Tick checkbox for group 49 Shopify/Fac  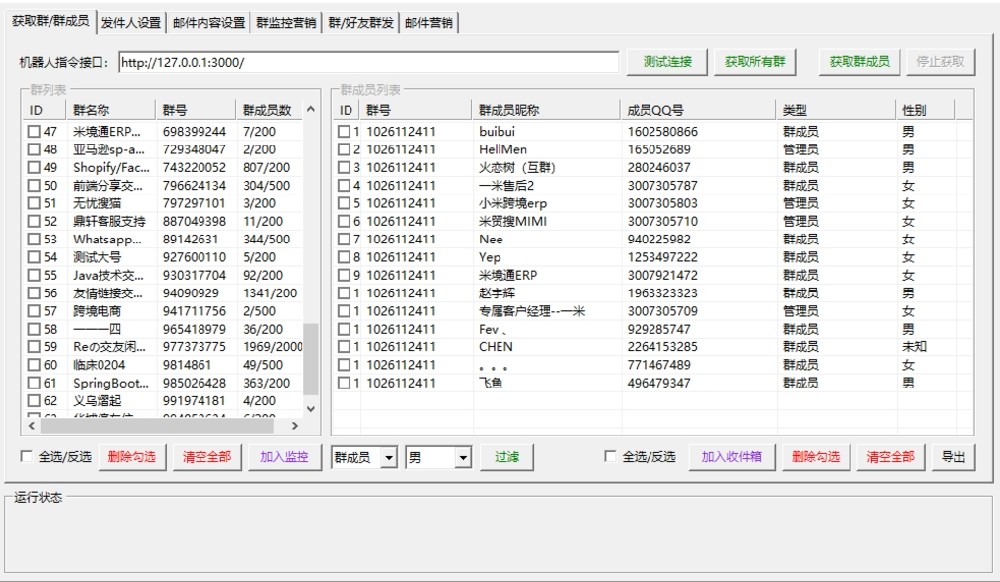pos(34,168)
